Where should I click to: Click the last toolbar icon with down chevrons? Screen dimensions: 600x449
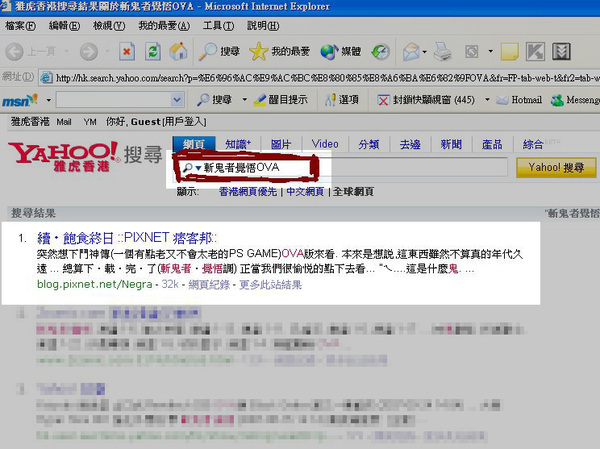point(561,51)
